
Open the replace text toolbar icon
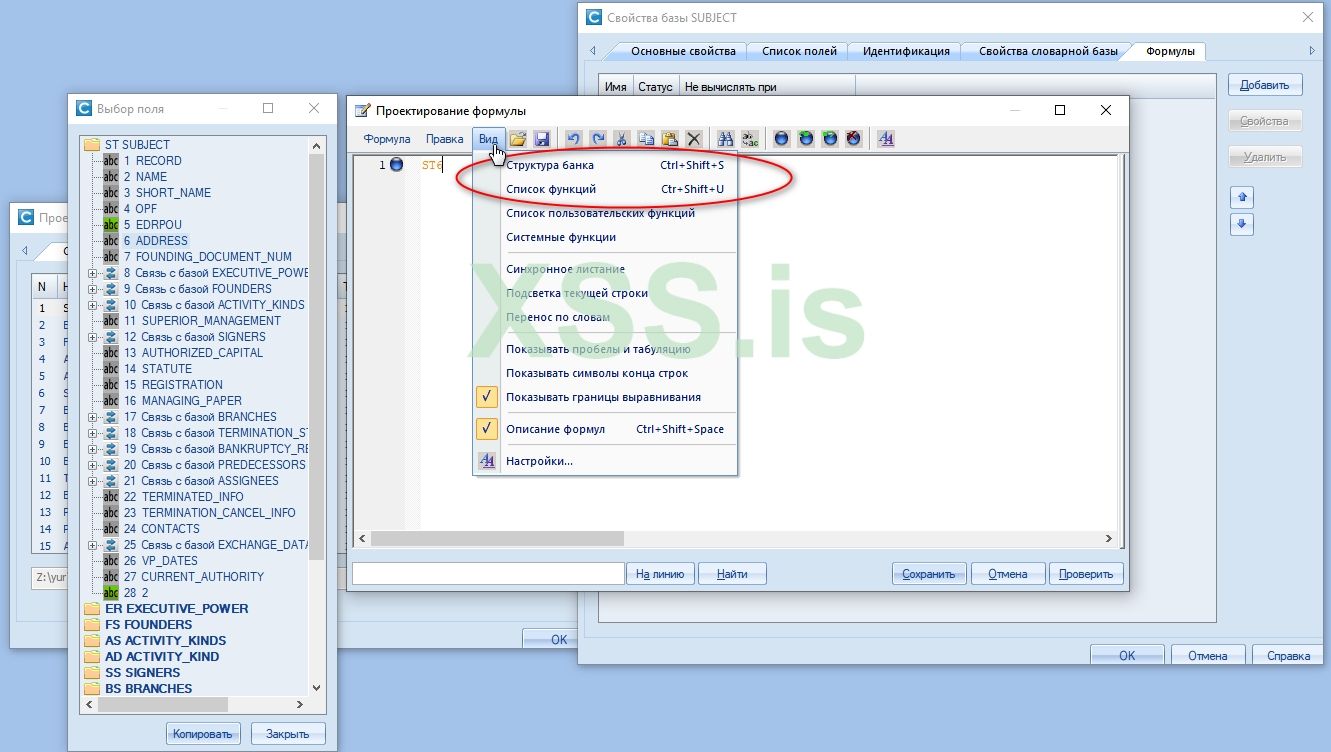point(750,139)
